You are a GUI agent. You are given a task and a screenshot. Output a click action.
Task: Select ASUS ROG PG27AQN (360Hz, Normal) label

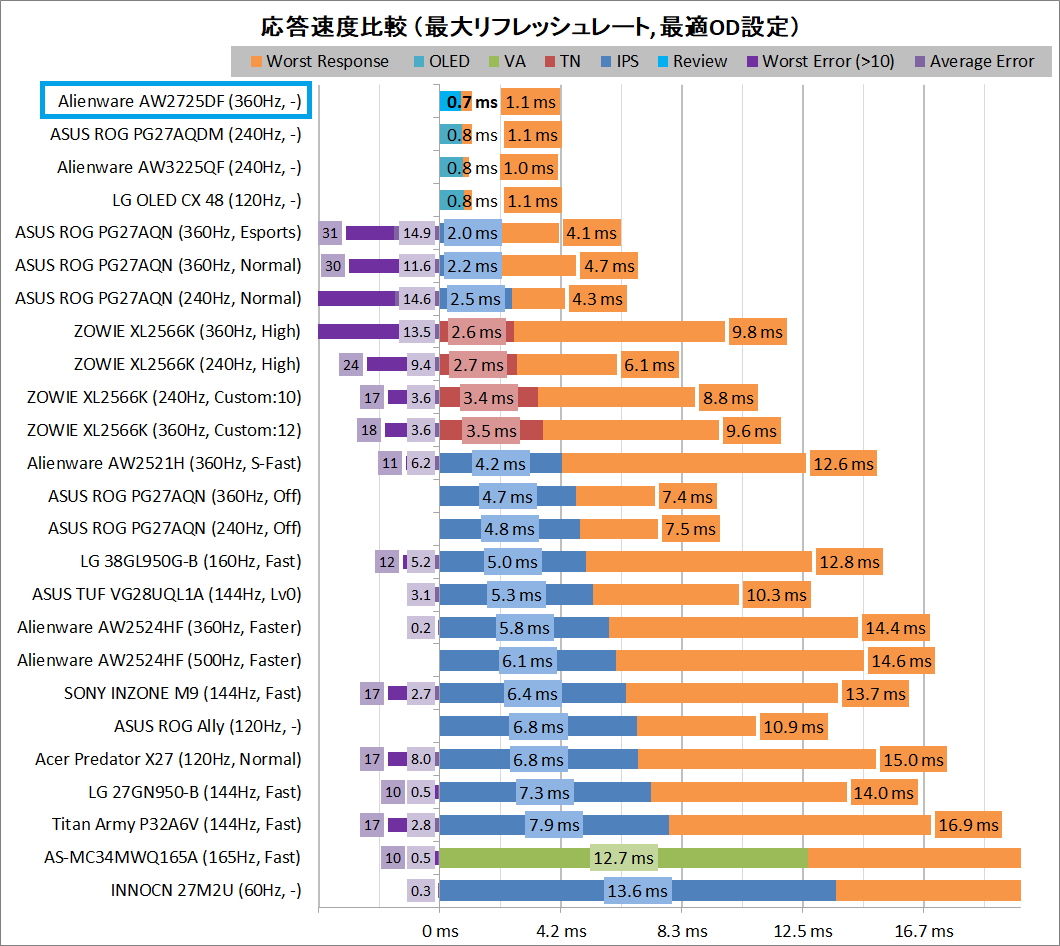(158, 266)
